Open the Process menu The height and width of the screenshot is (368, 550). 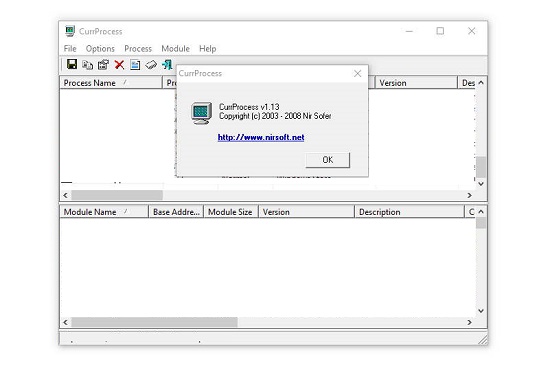(x=138, y=48)
